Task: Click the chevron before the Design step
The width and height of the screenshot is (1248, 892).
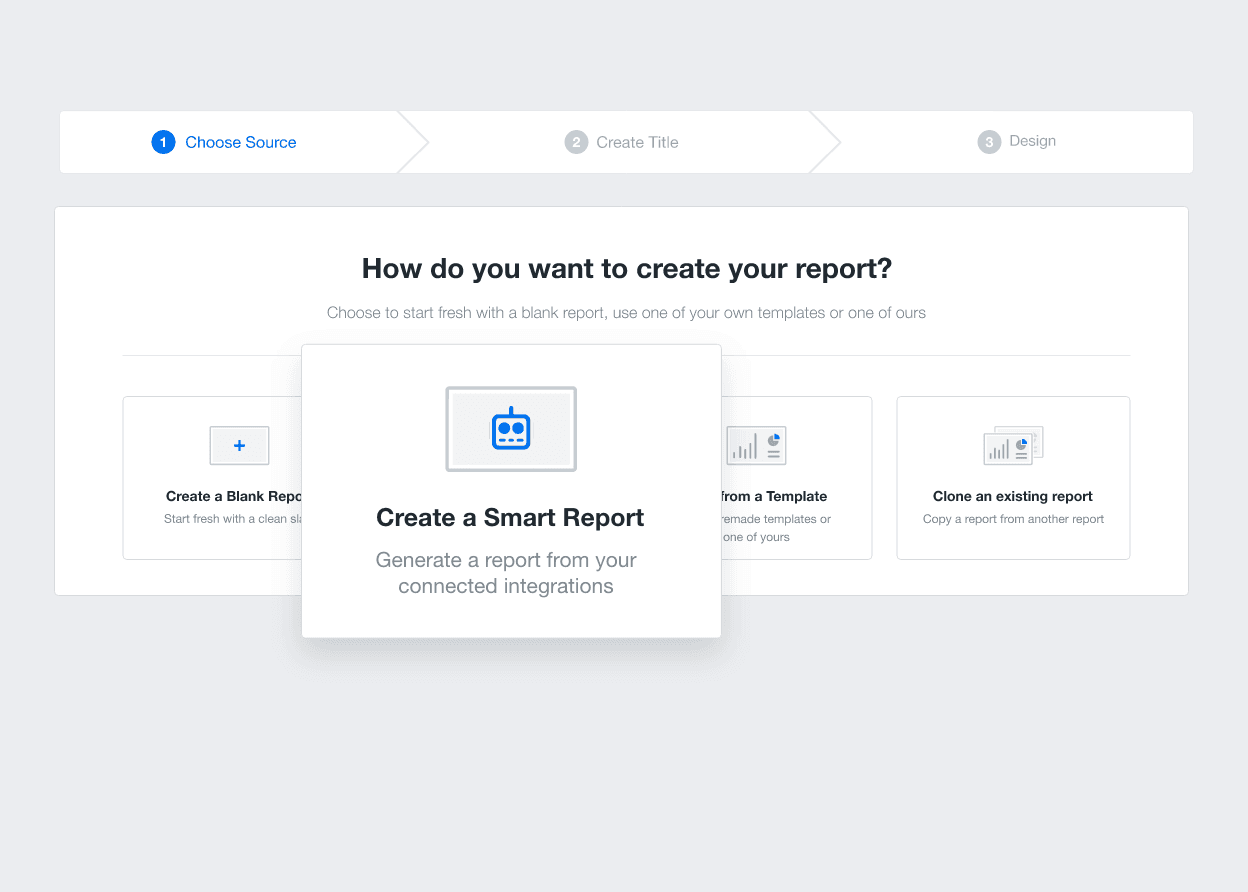Action: 826,142
